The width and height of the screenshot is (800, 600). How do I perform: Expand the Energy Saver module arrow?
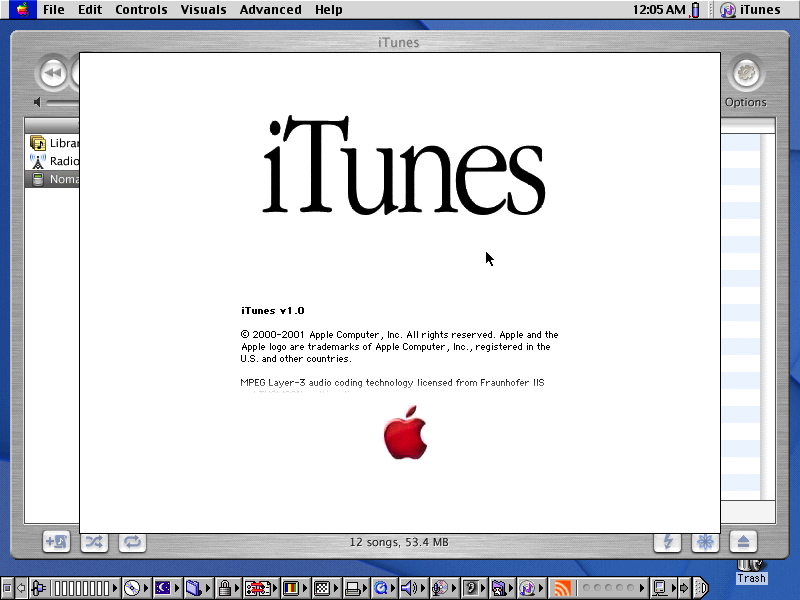click(177, 588)
